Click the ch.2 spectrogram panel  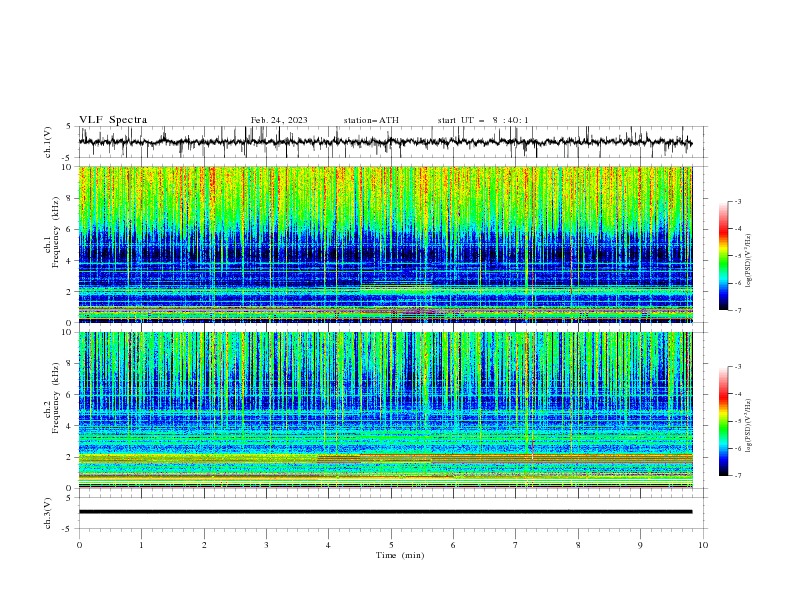coord(385,410)
